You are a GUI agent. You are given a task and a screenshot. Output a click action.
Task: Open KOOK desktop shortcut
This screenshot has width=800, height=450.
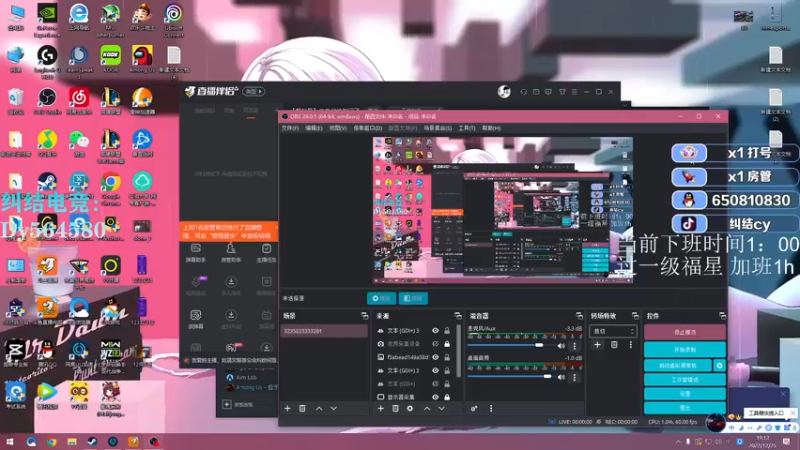[111, 59]
